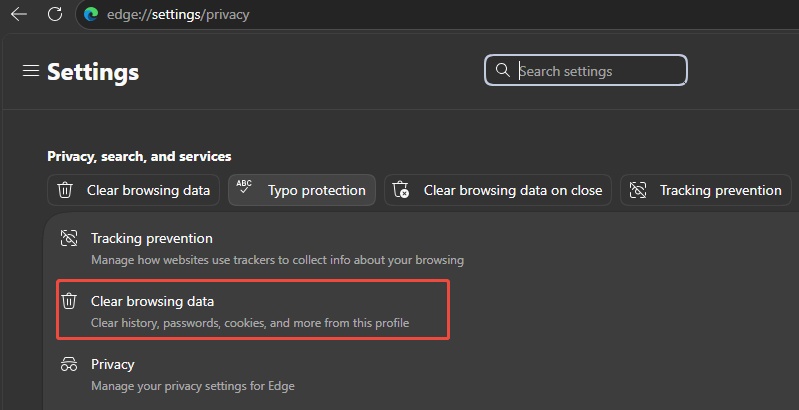Click 'Manage how websites use trackers' description
This screenshot has height=410, width=799.
tap(277, 260)
